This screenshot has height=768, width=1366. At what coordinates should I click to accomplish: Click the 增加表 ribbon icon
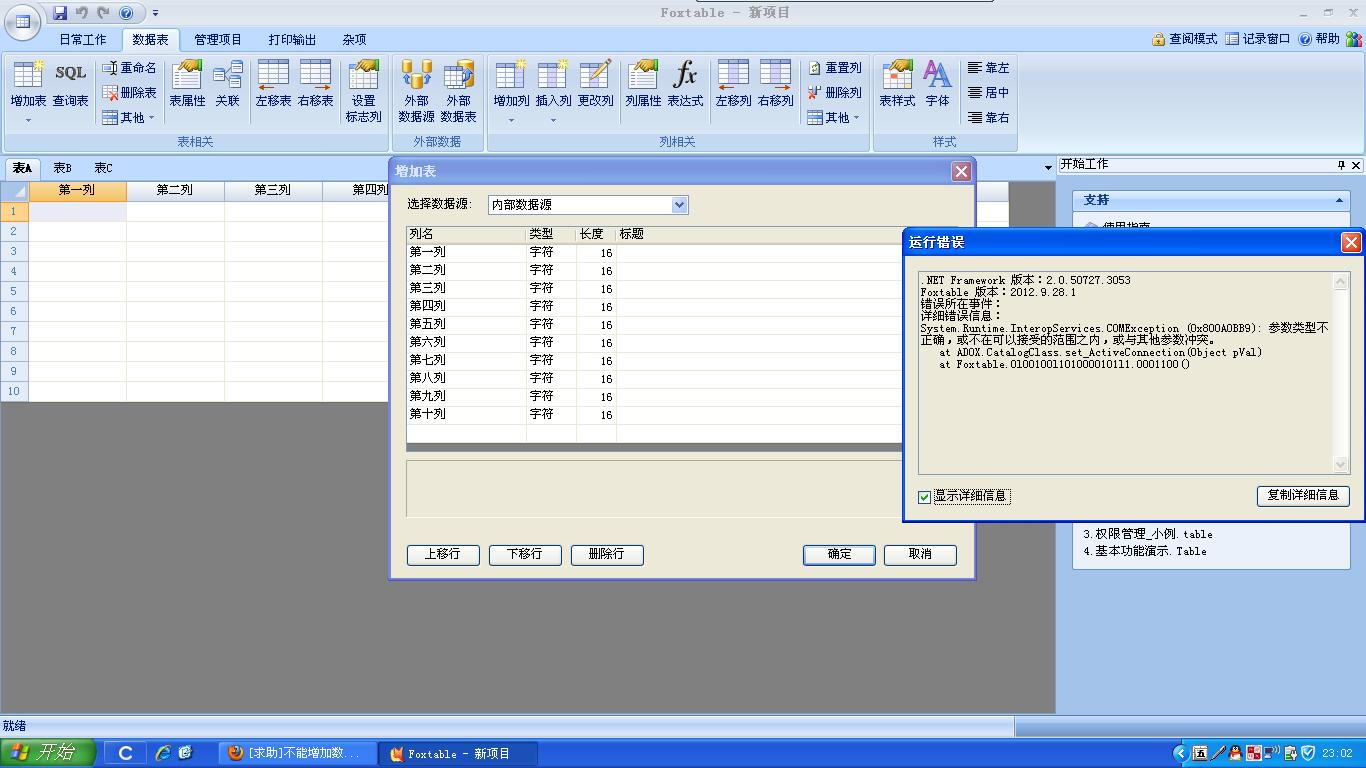(28, 84)
